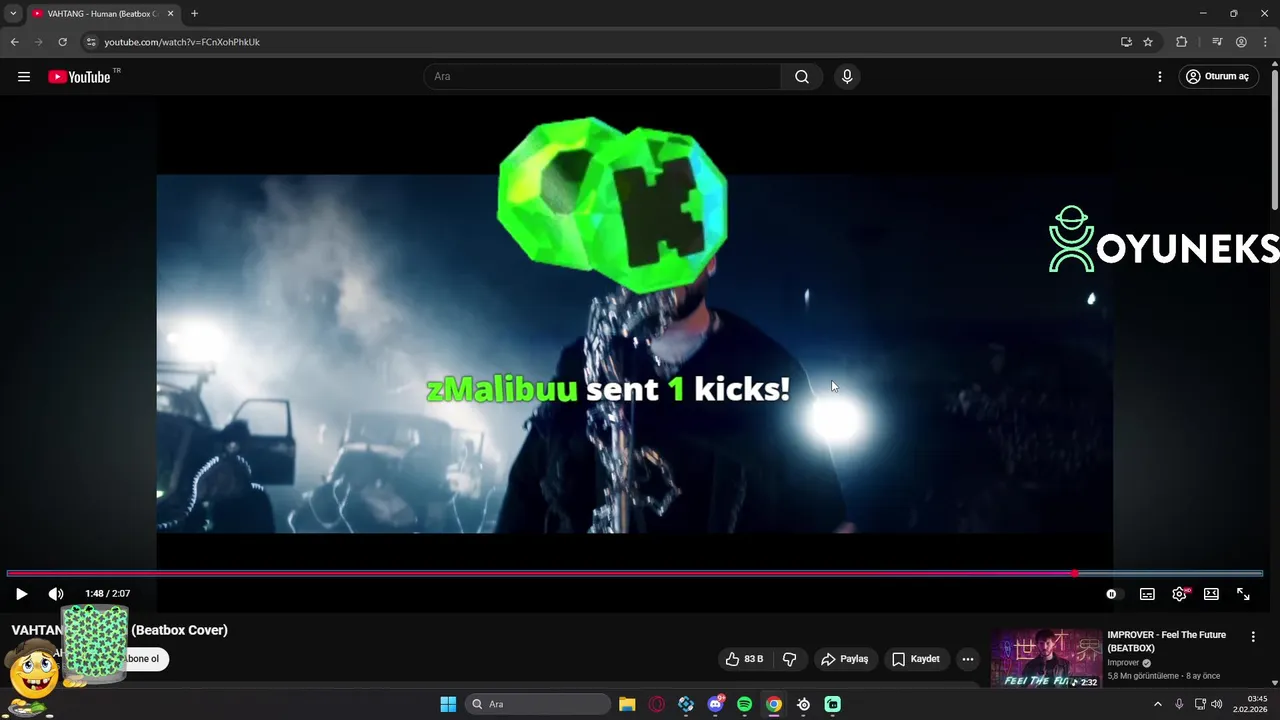Open File Explorer from the taskbar

pyautogui.click(x=627, y=704)
